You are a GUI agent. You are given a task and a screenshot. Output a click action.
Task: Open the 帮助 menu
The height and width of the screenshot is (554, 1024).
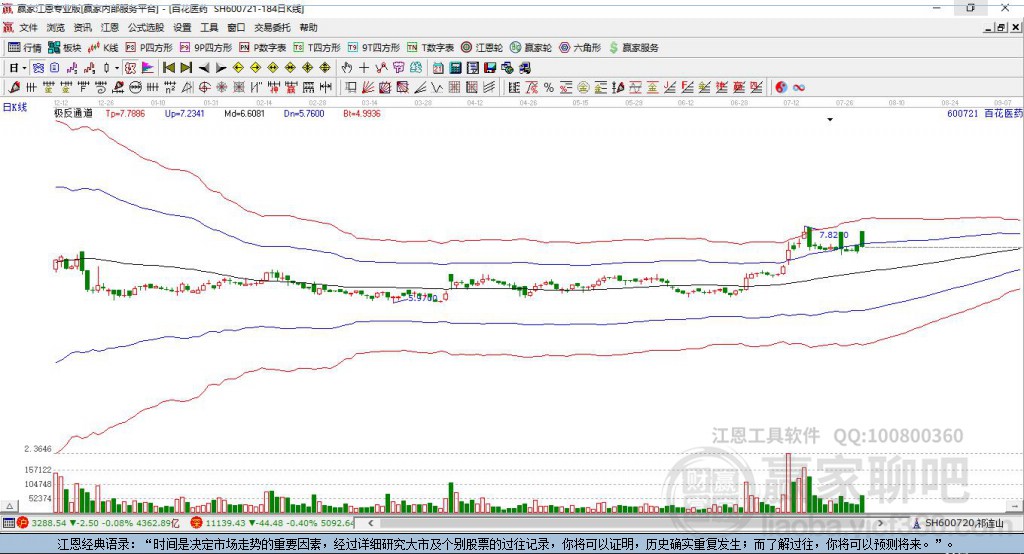[308, 27]
